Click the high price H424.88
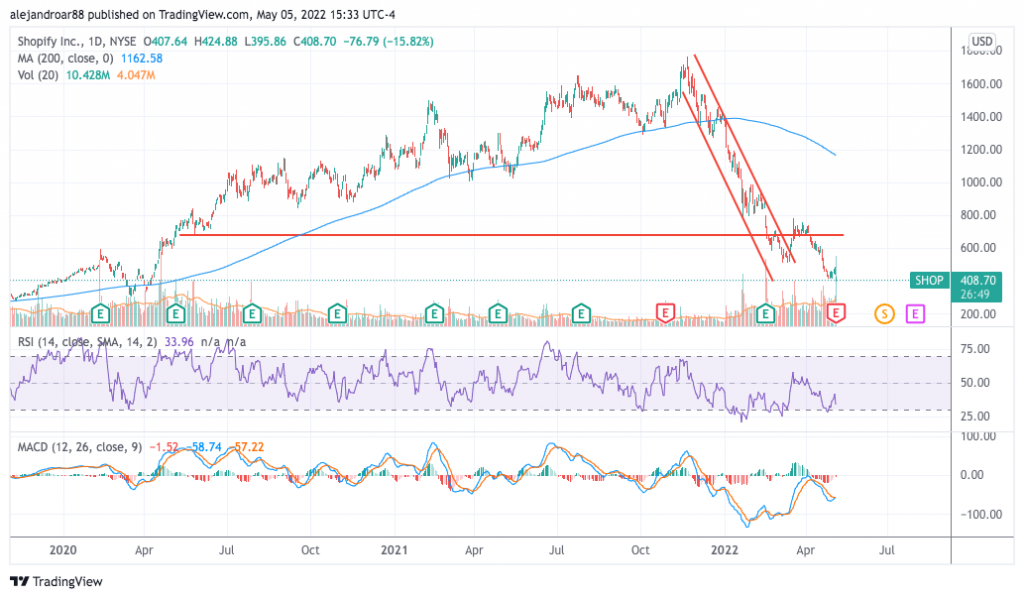 pos(216,41)
